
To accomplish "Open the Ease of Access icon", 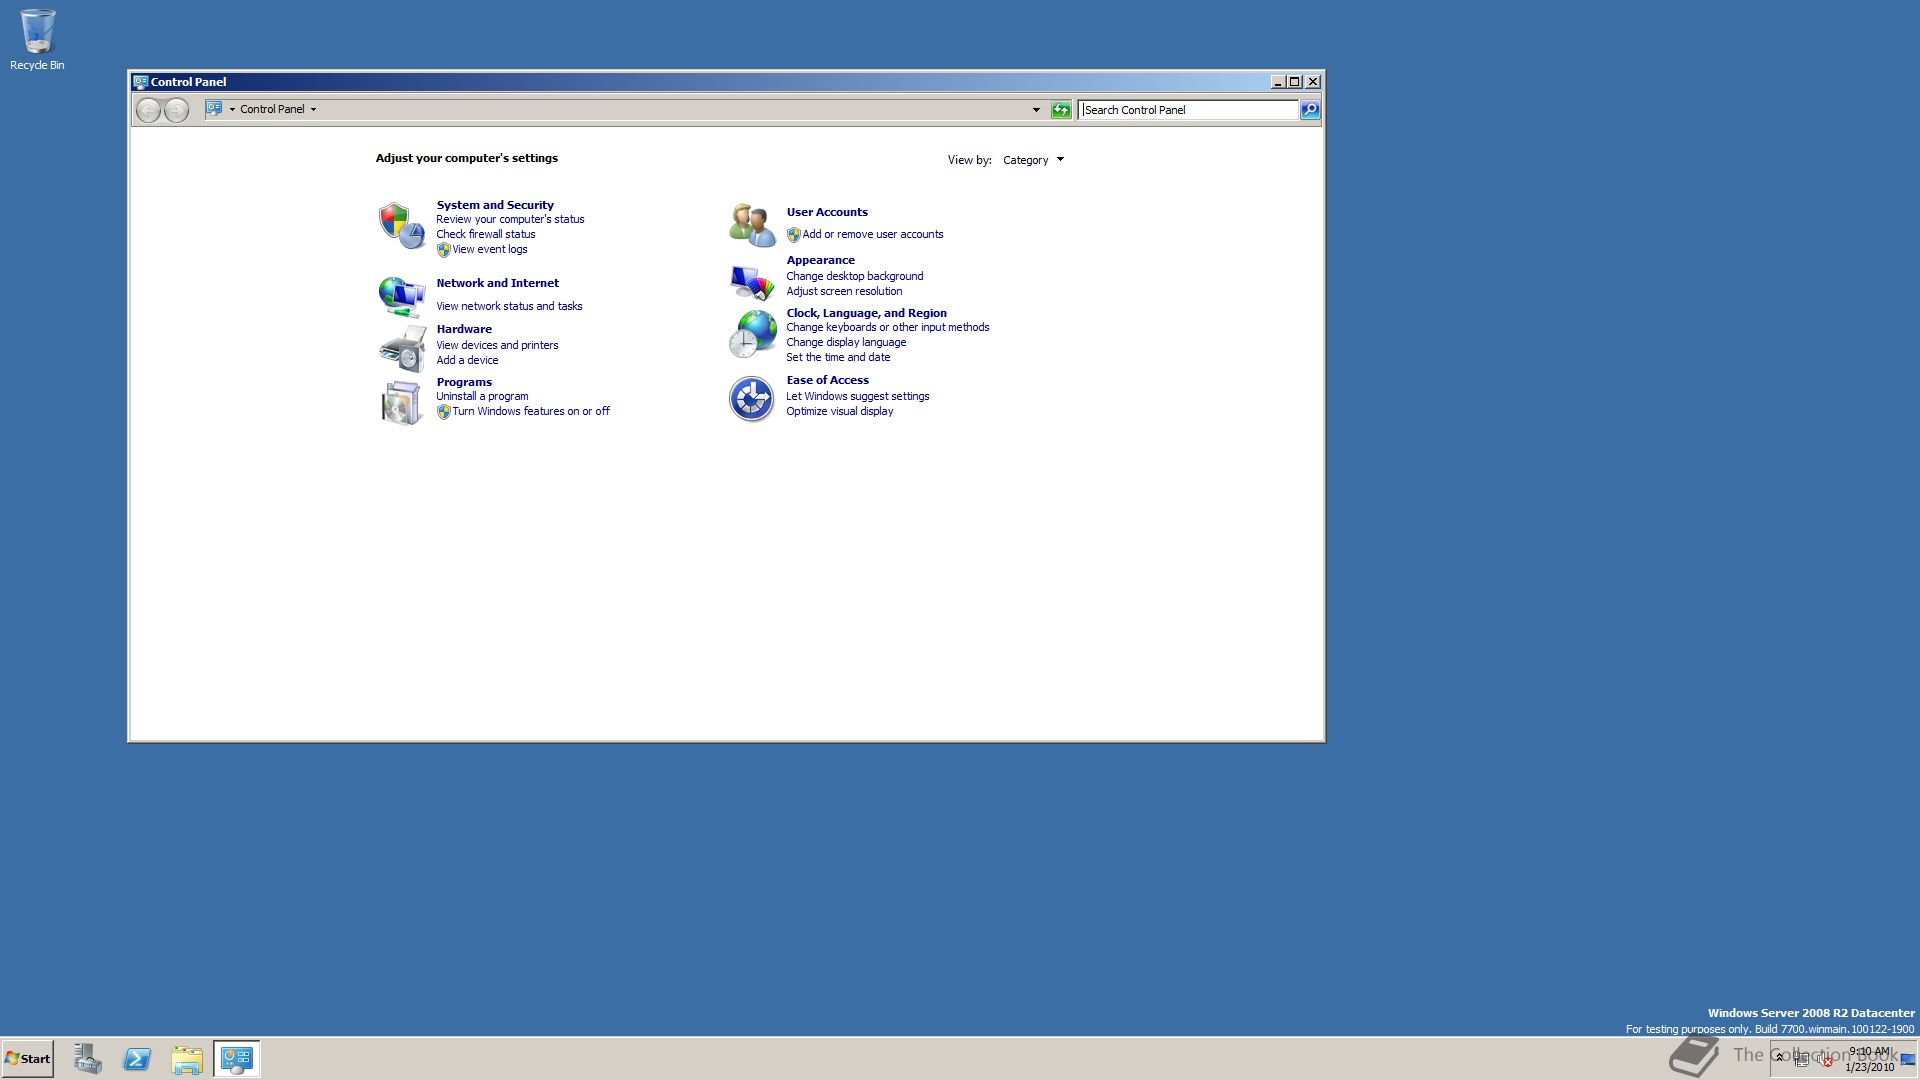I will 751,399.
